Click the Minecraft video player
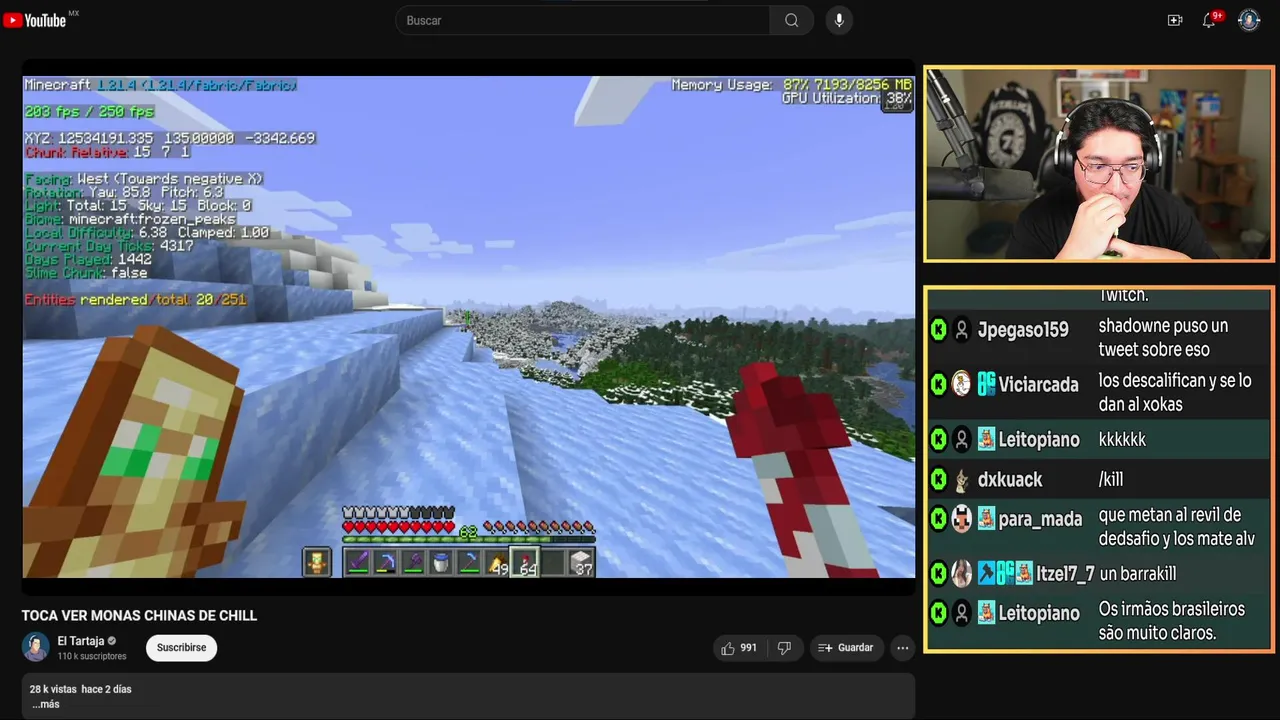Viewport: 1280px width, 720px height. pyautogui.click(x=469, y=327)
